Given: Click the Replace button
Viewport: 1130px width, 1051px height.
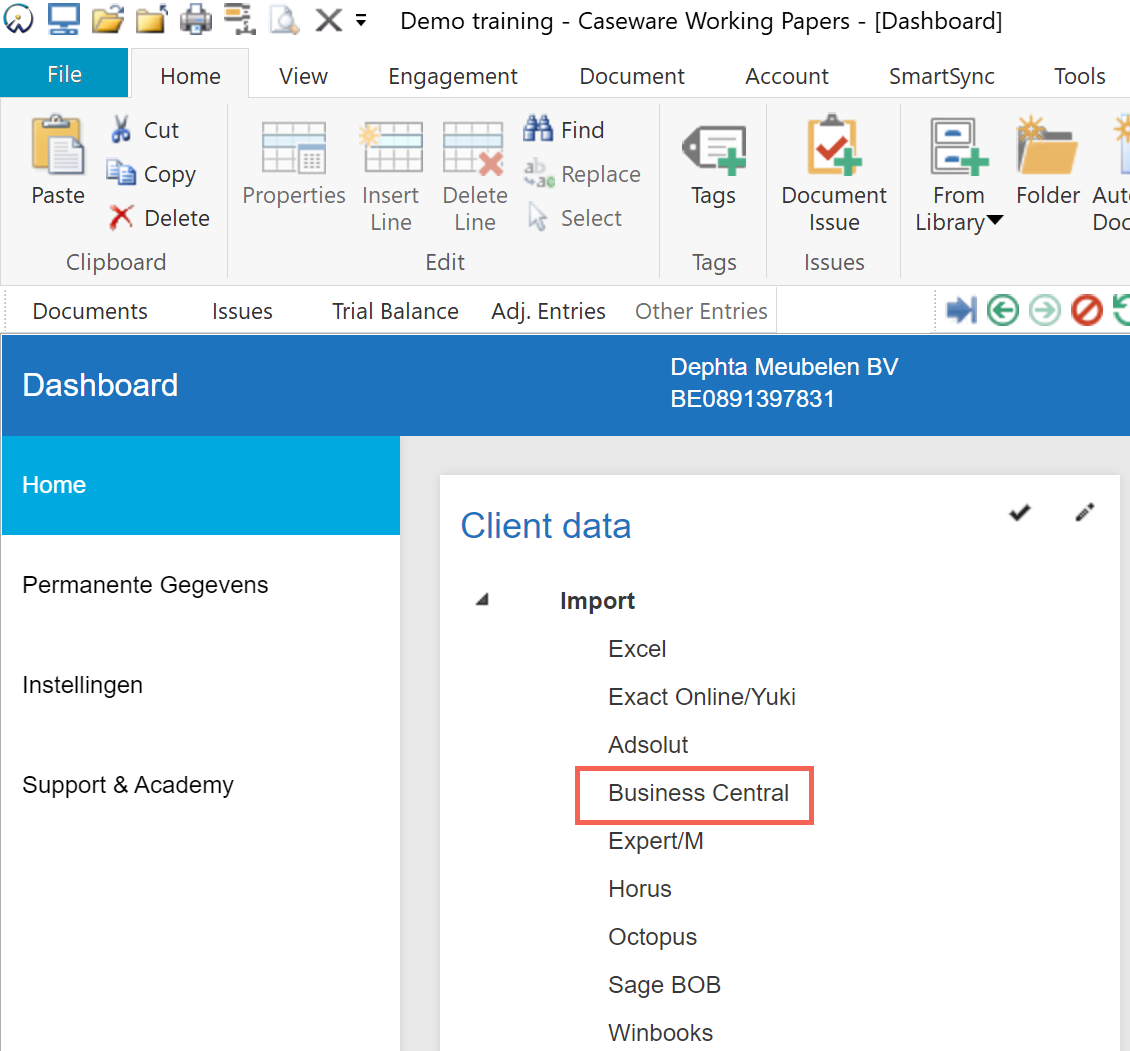Looking at the screenshot, I should (582, 174).
